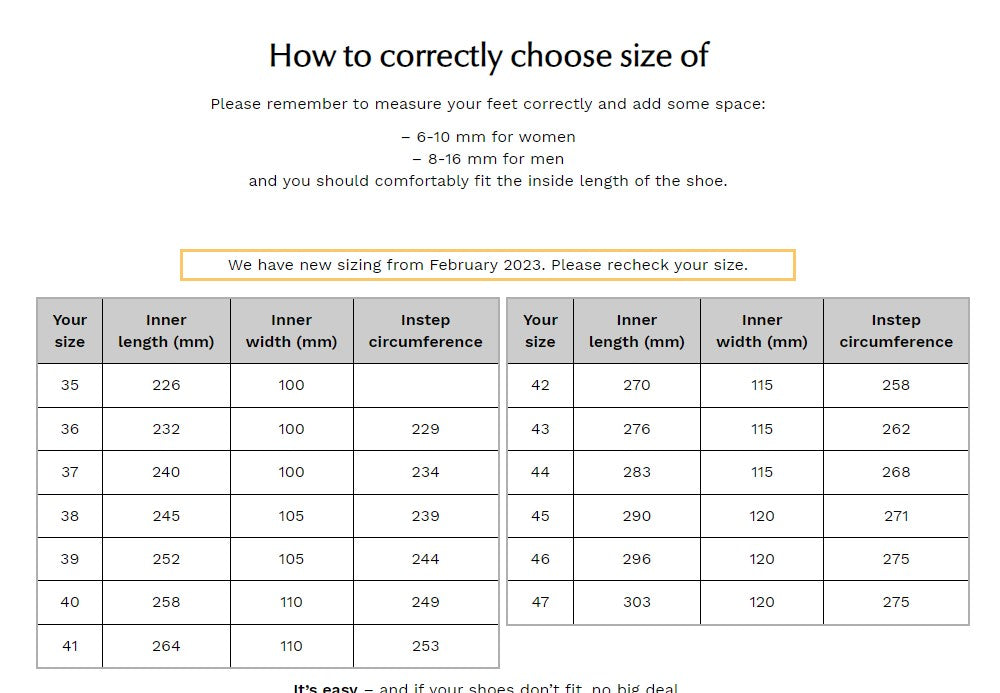Click right table's "Your size" header
Screen dimensions: 1000x693
click(540, 331)
